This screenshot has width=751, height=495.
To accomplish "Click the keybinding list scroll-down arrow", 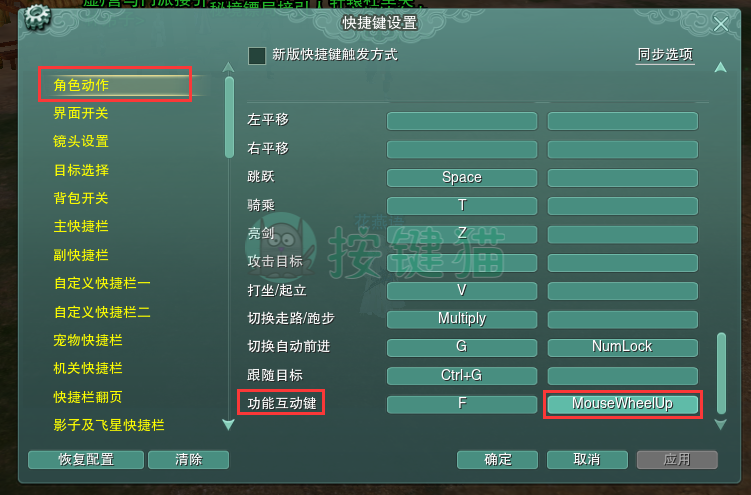I will click(720, 424).
